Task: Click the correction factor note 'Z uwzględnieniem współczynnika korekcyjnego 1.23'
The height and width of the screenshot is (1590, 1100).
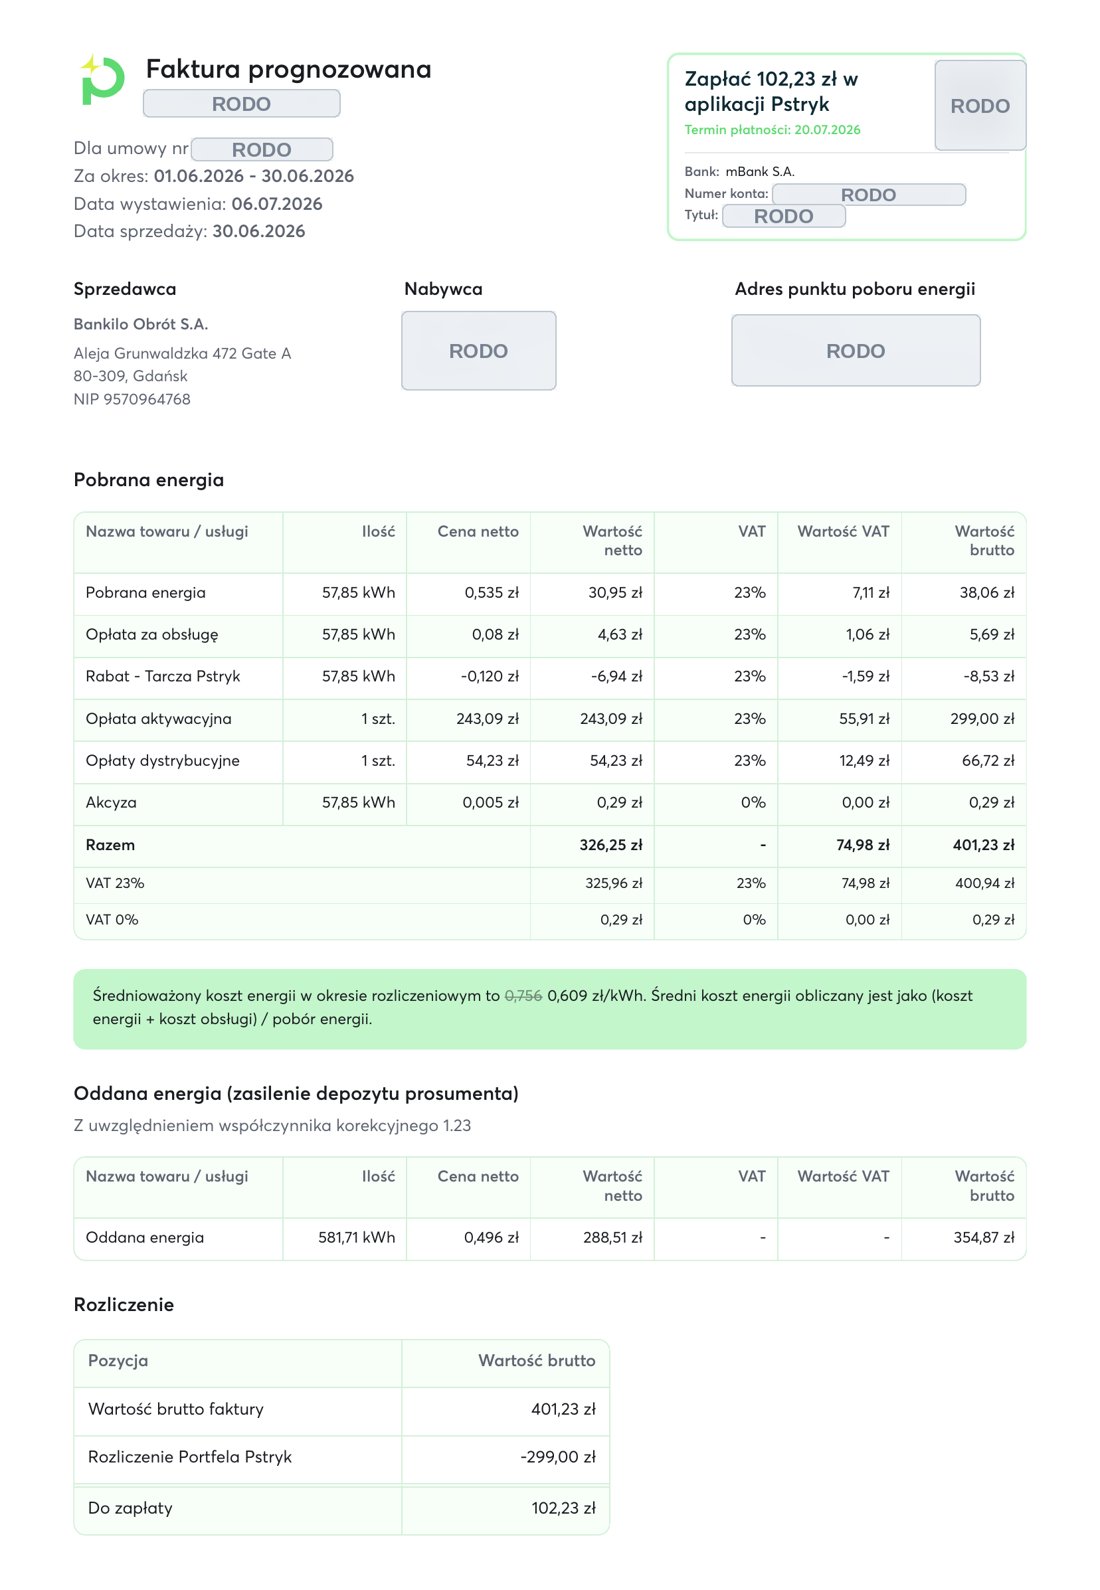Action: click(272, 1126)
